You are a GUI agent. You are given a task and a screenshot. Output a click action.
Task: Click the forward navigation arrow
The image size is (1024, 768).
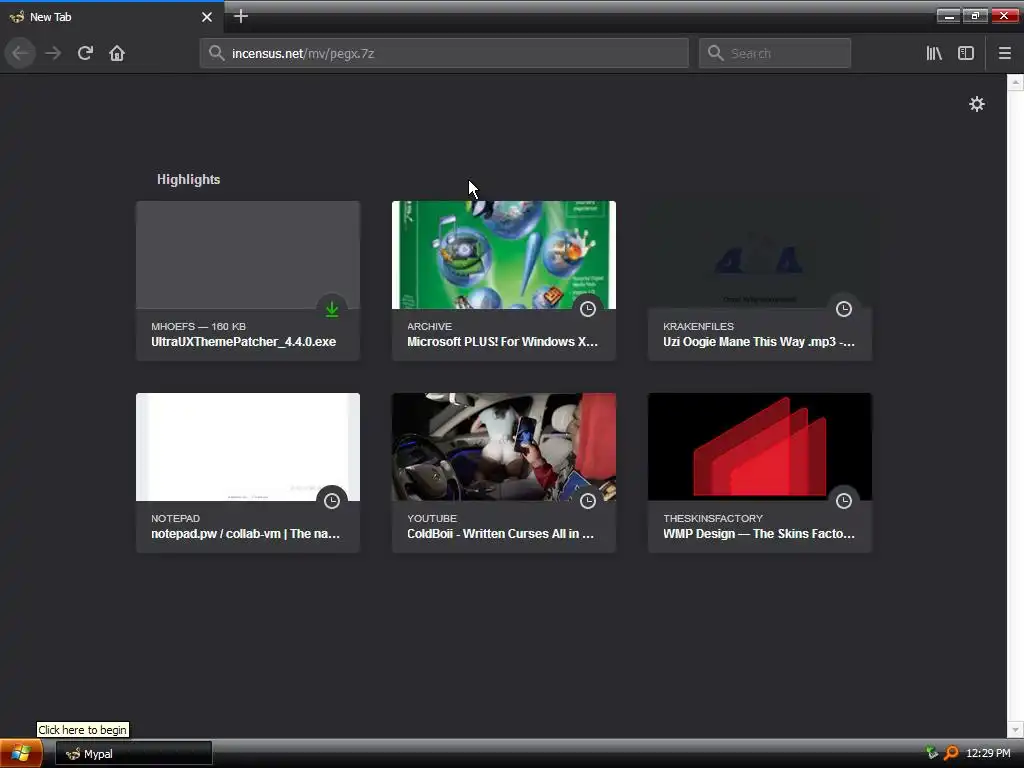pyautogui.click(x=53, y=53)
